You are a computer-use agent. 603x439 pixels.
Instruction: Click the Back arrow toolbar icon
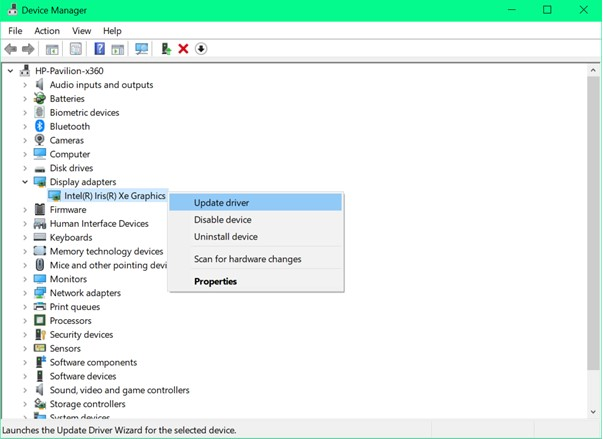click(x=10, y=49)
